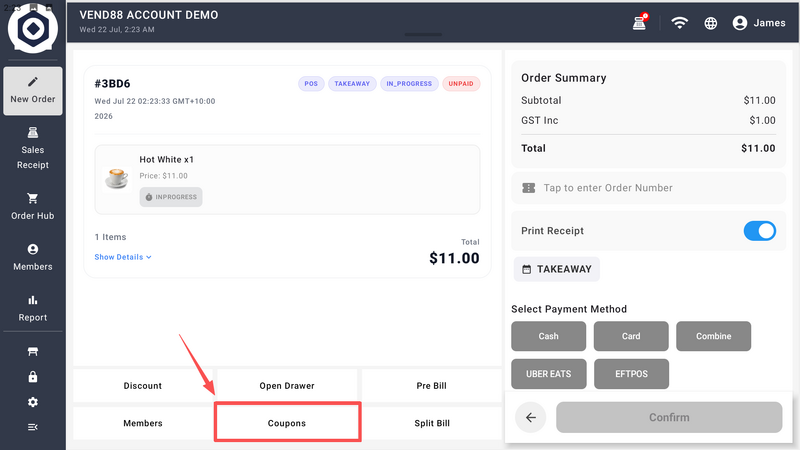Select Cash payment method
Screen dimensions: 800x450
coord(548,336)
